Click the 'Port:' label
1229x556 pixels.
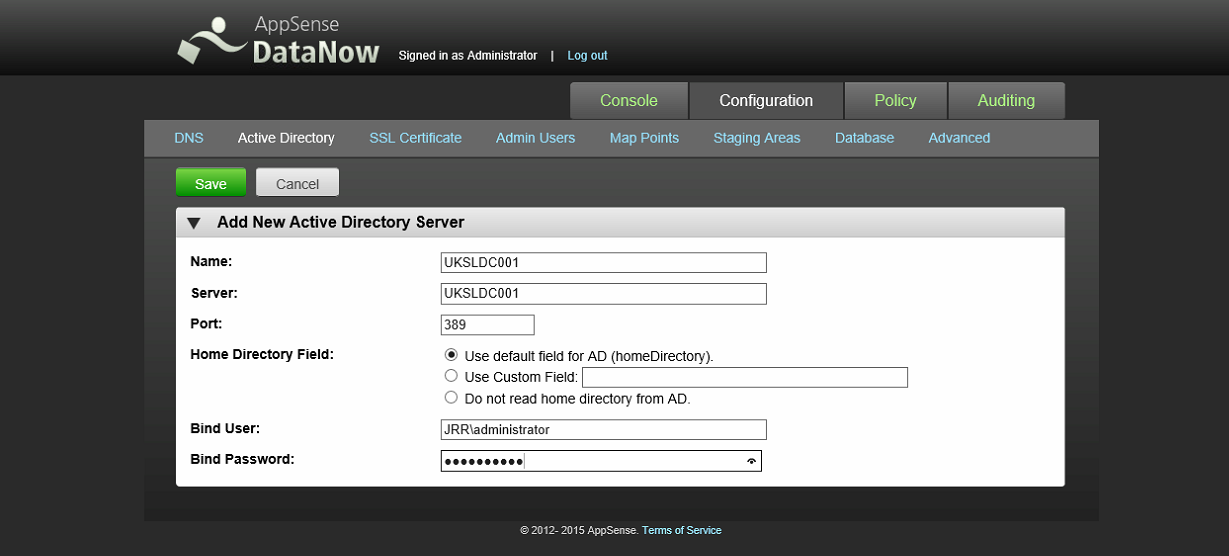click(x=206, y=324)
